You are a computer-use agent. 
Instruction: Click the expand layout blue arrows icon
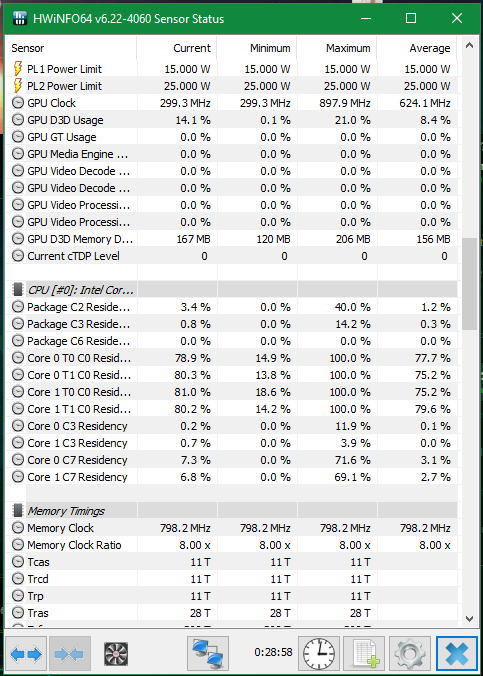26,654
